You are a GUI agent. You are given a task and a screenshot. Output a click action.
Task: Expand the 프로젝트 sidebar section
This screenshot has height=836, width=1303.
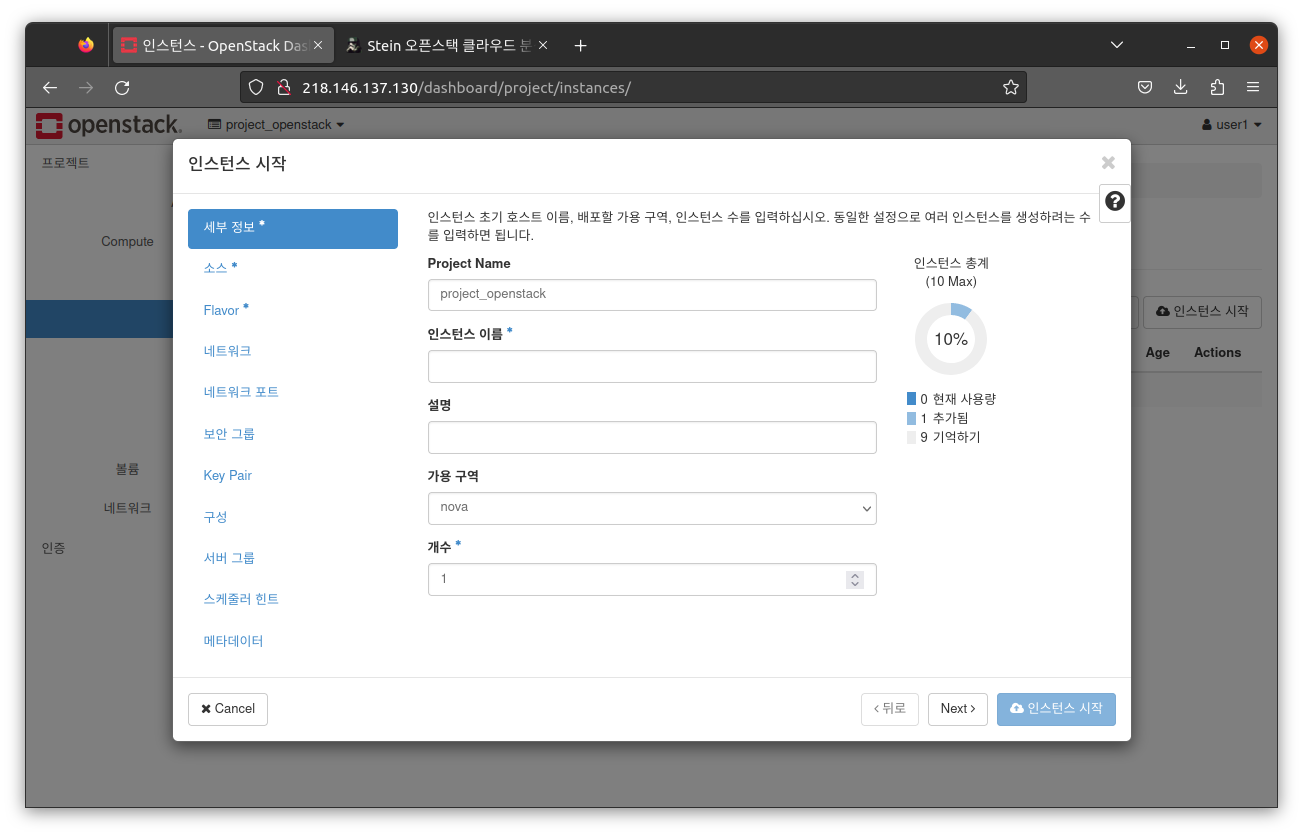(x=65, y=163)
